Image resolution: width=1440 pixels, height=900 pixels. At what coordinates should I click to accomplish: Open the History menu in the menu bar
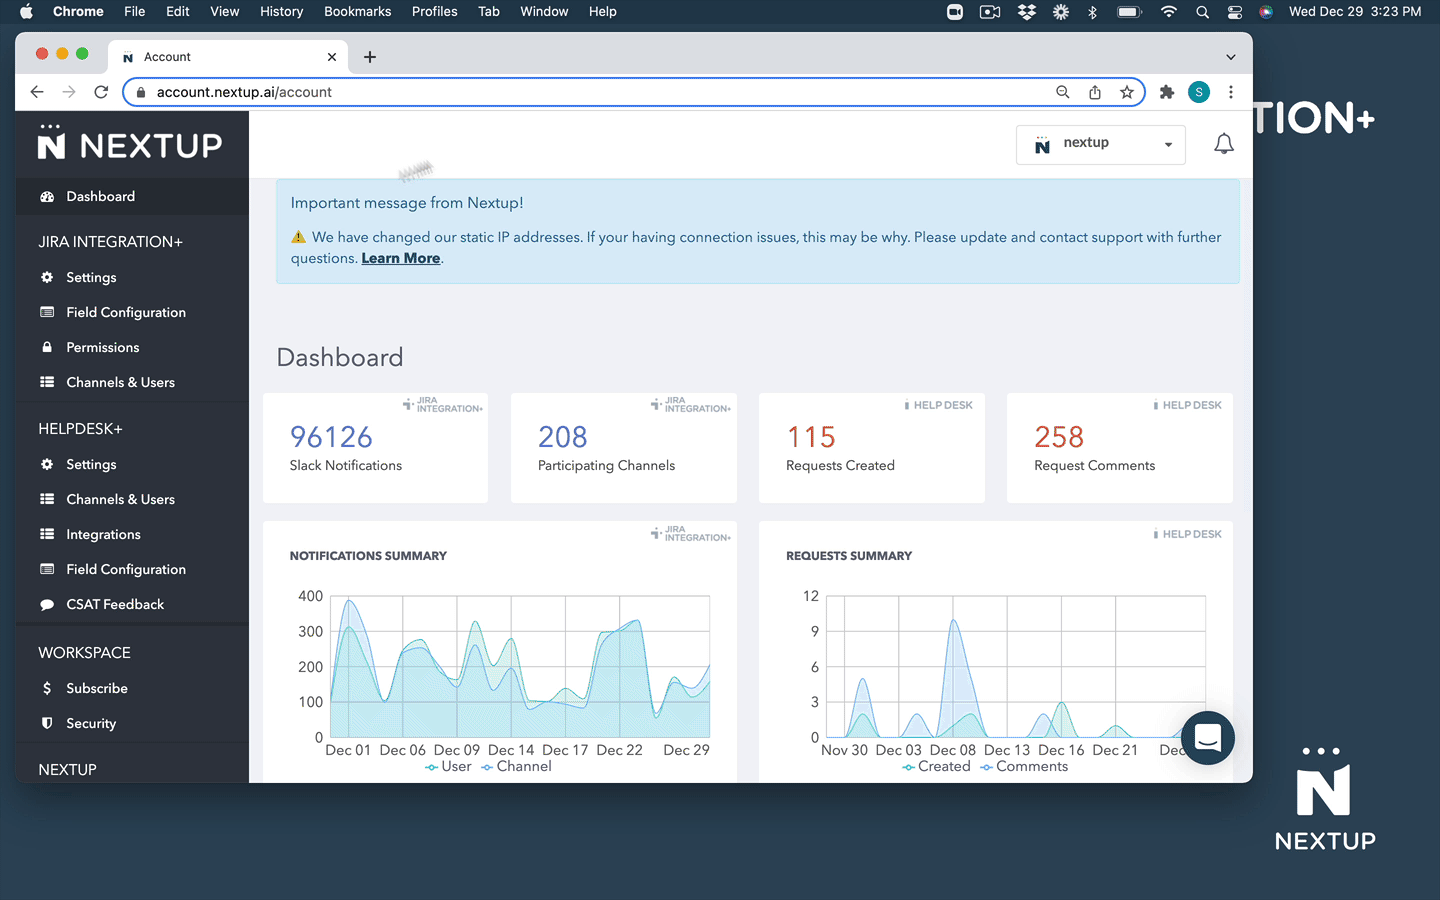(x=281, y=11)
